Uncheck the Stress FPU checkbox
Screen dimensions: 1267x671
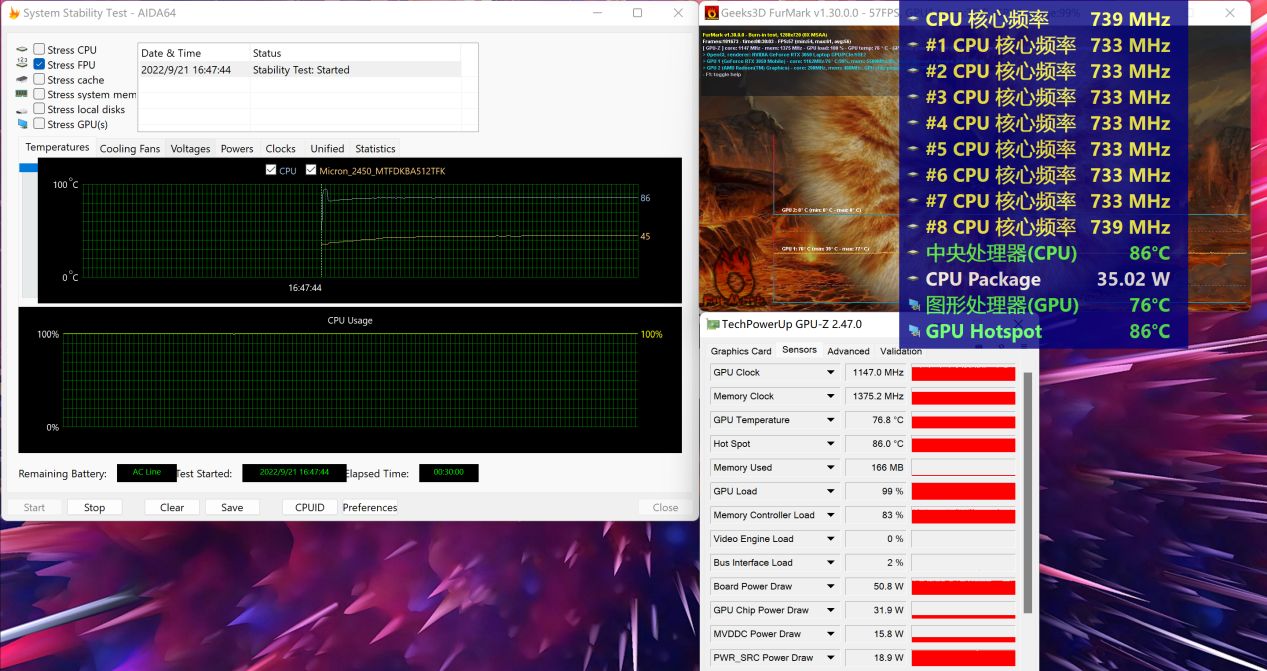(39, 64)
